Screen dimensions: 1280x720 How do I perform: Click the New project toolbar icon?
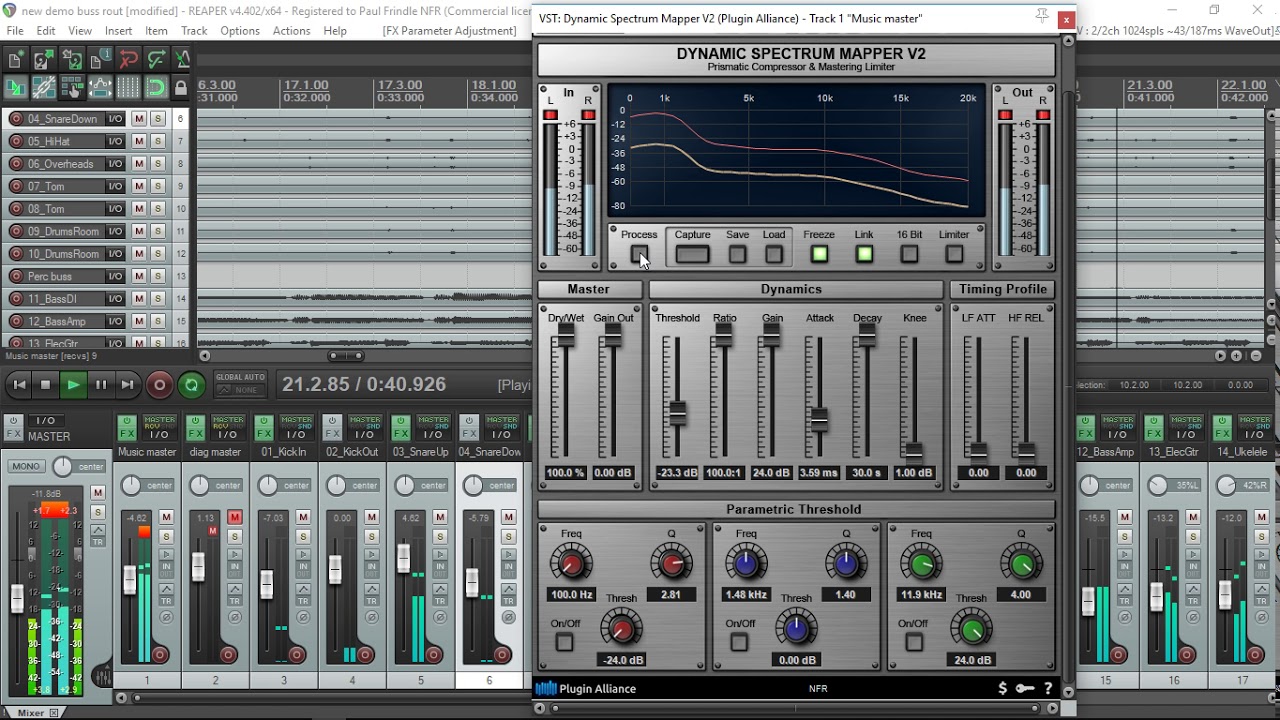pos(16,59)
